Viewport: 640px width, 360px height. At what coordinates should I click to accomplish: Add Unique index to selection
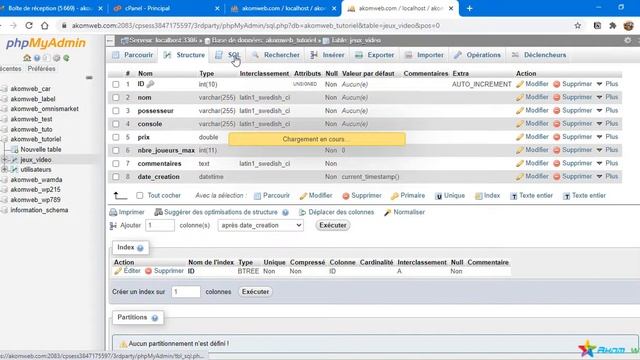(x=450, y=196)
